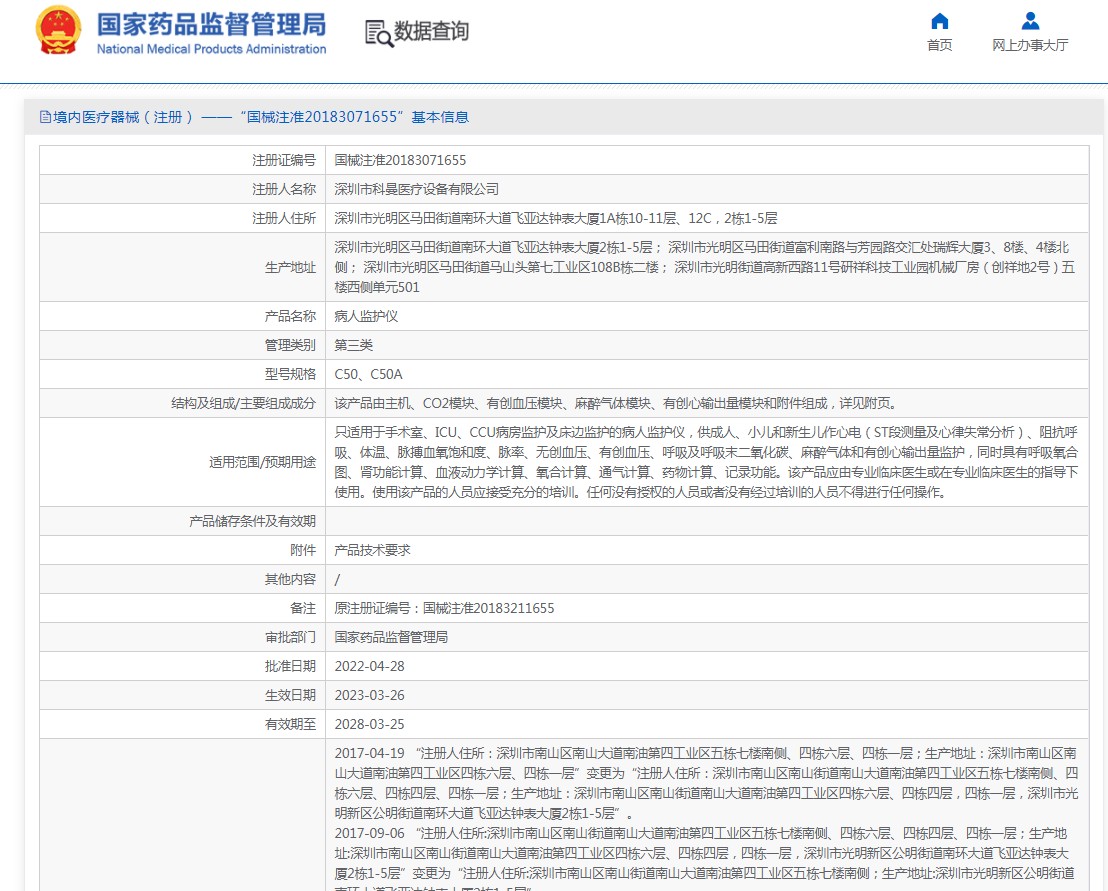Select the 2017-09-06 change record text

tap(705, 858)
